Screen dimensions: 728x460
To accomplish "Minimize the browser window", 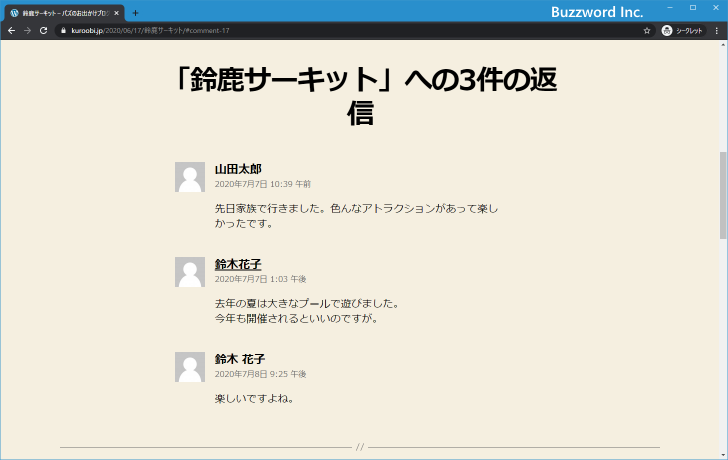I will (670, 7).
